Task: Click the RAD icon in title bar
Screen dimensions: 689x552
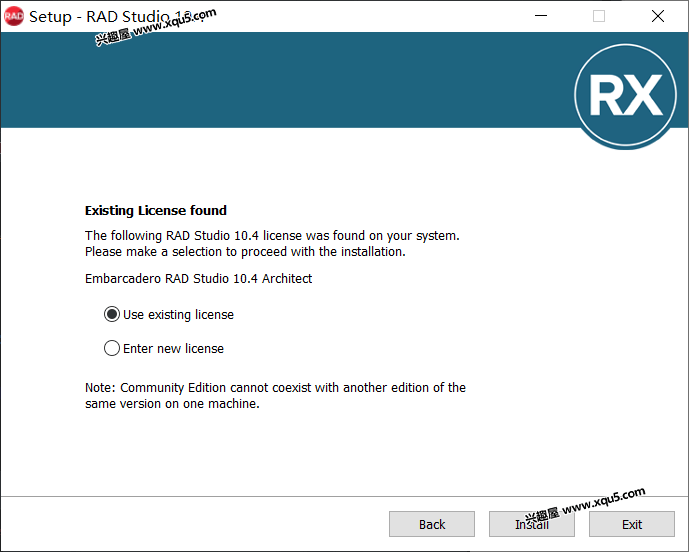Action: pyautogui.click(x=14, y=16)
